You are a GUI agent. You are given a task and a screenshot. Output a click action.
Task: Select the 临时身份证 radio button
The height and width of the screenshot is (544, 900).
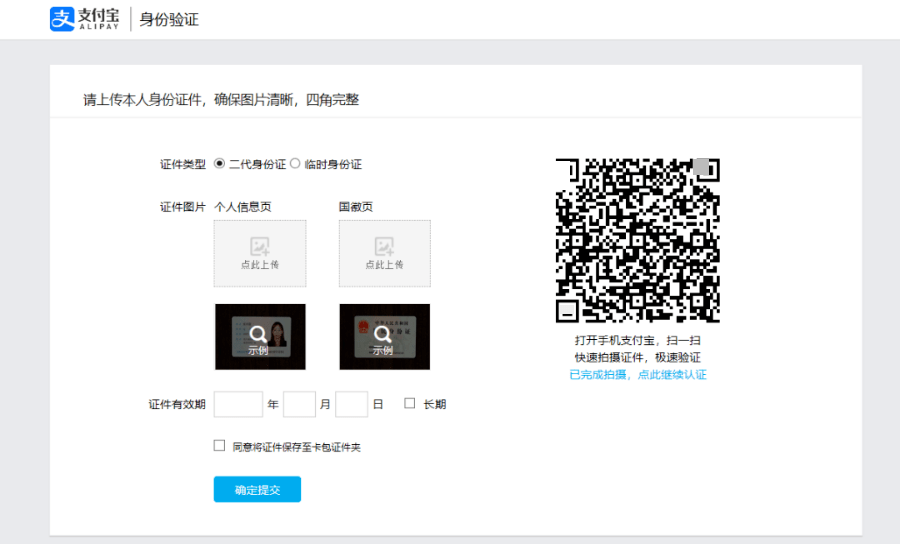[295, 164]
